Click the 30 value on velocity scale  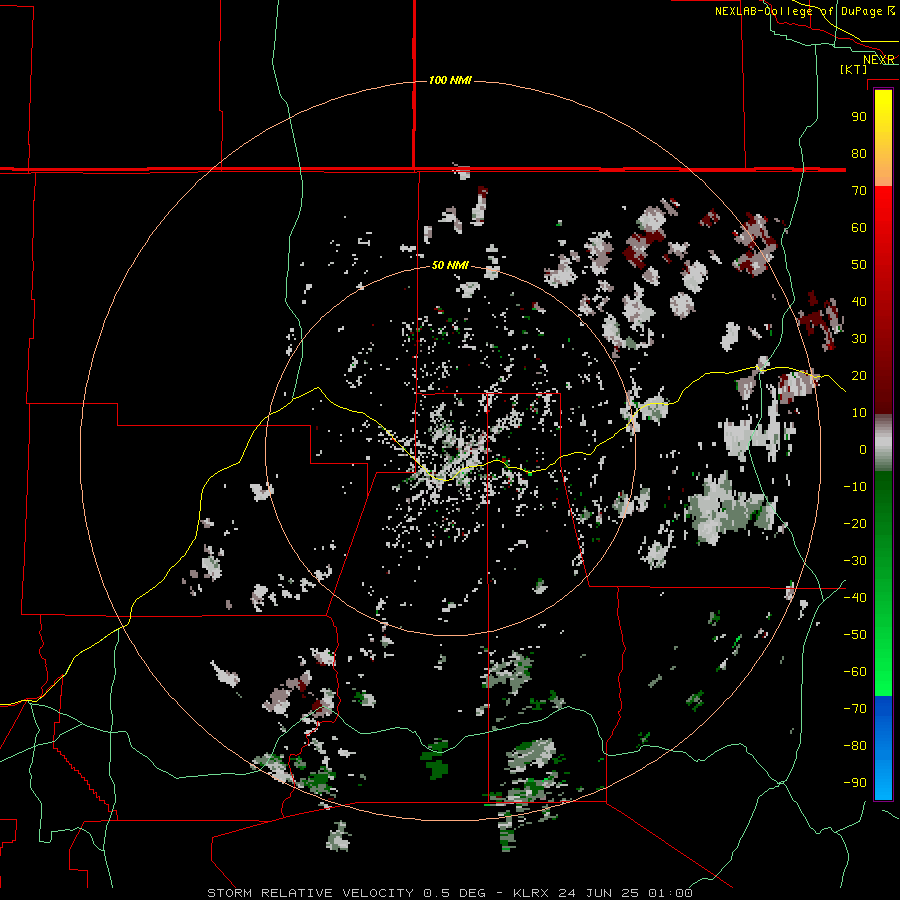tap(859, 339)
